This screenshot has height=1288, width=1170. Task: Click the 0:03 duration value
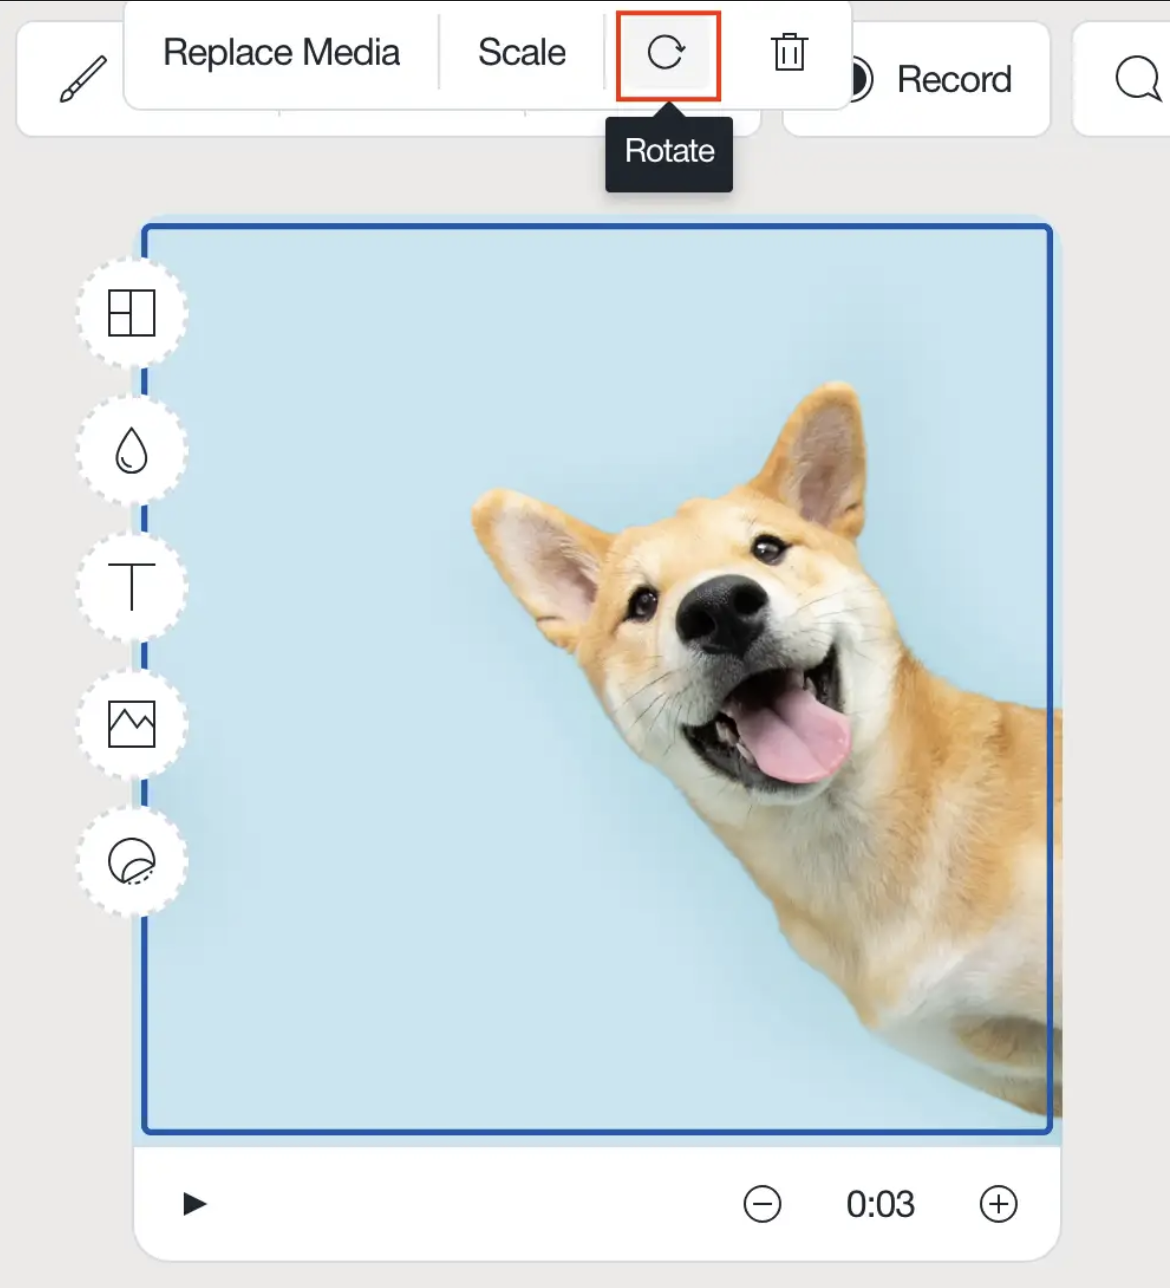click(880, 1204)
